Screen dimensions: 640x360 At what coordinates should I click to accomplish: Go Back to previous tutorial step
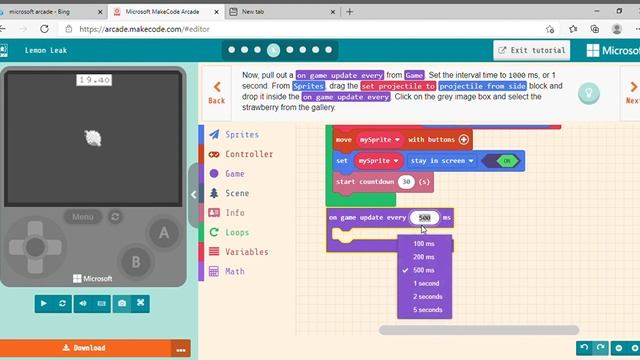coord(217,93)
